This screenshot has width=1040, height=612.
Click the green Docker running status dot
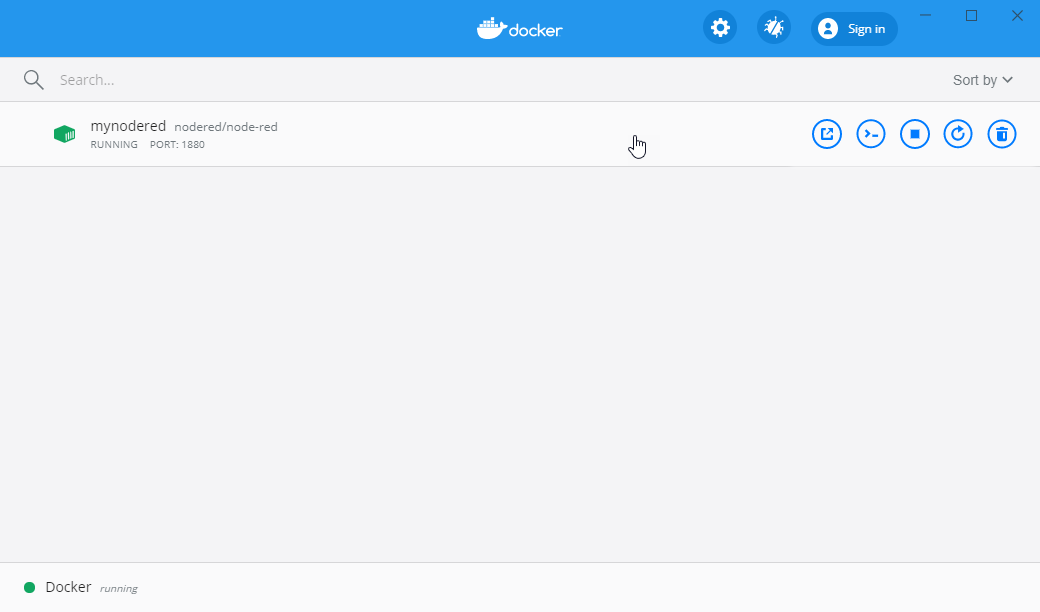(29, 587)
